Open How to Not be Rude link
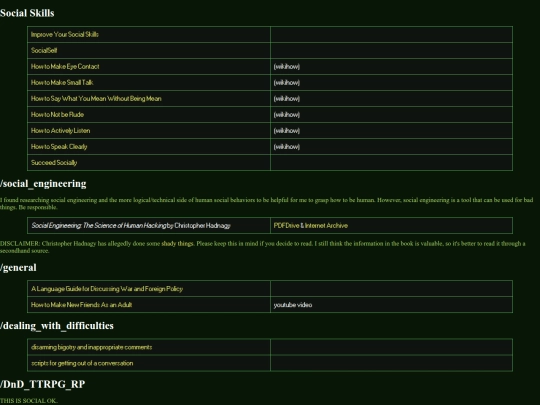540x405 pixels. coord(58,114)
